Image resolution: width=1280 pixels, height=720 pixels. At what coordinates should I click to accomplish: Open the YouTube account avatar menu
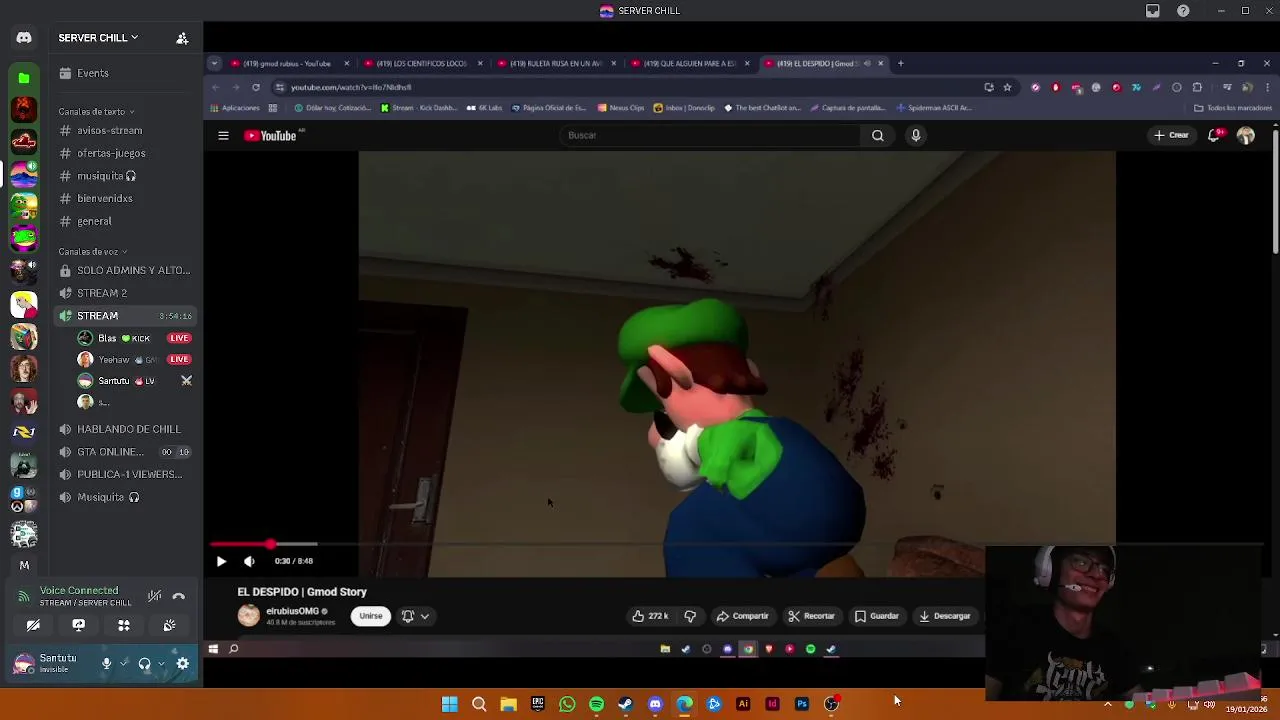[x=1246, y=136]
